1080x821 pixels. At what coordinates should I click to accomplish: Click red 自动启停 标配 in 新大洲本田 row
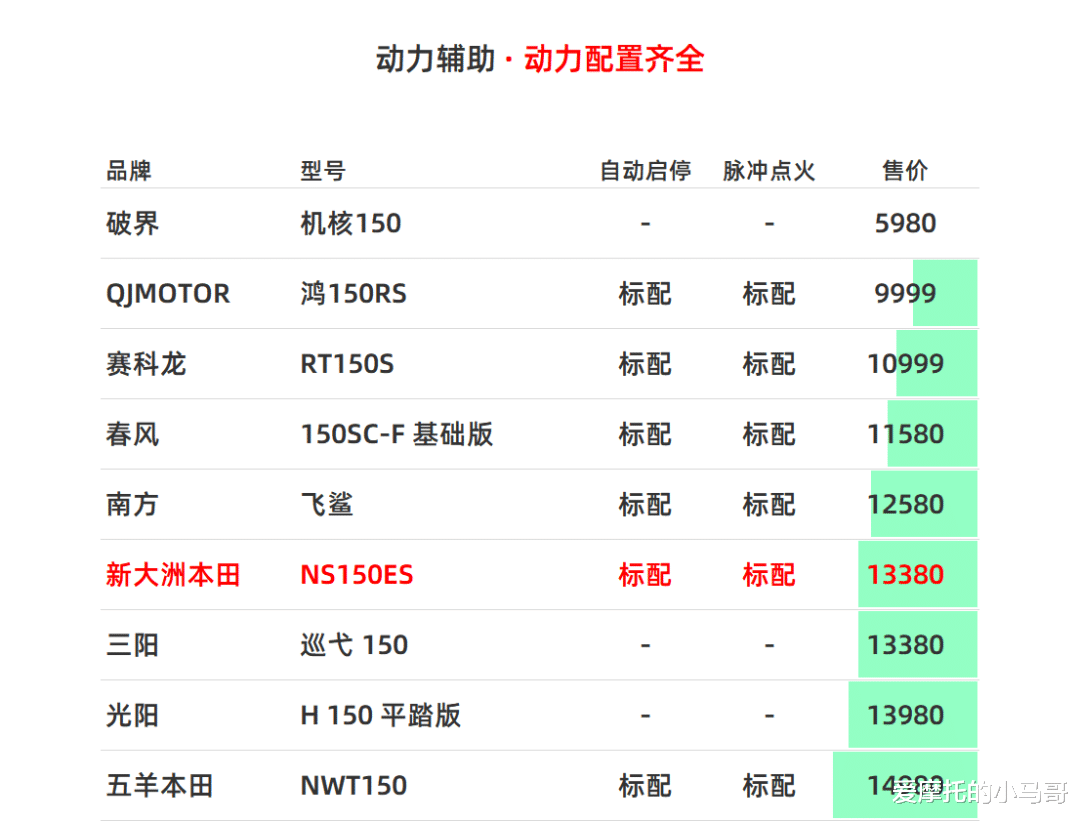645,574
